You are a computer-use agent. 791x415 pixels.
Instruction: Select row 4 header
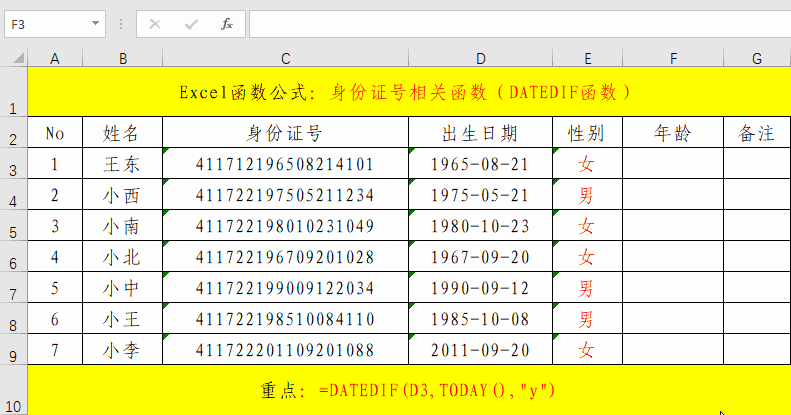(x=14, y=194)
